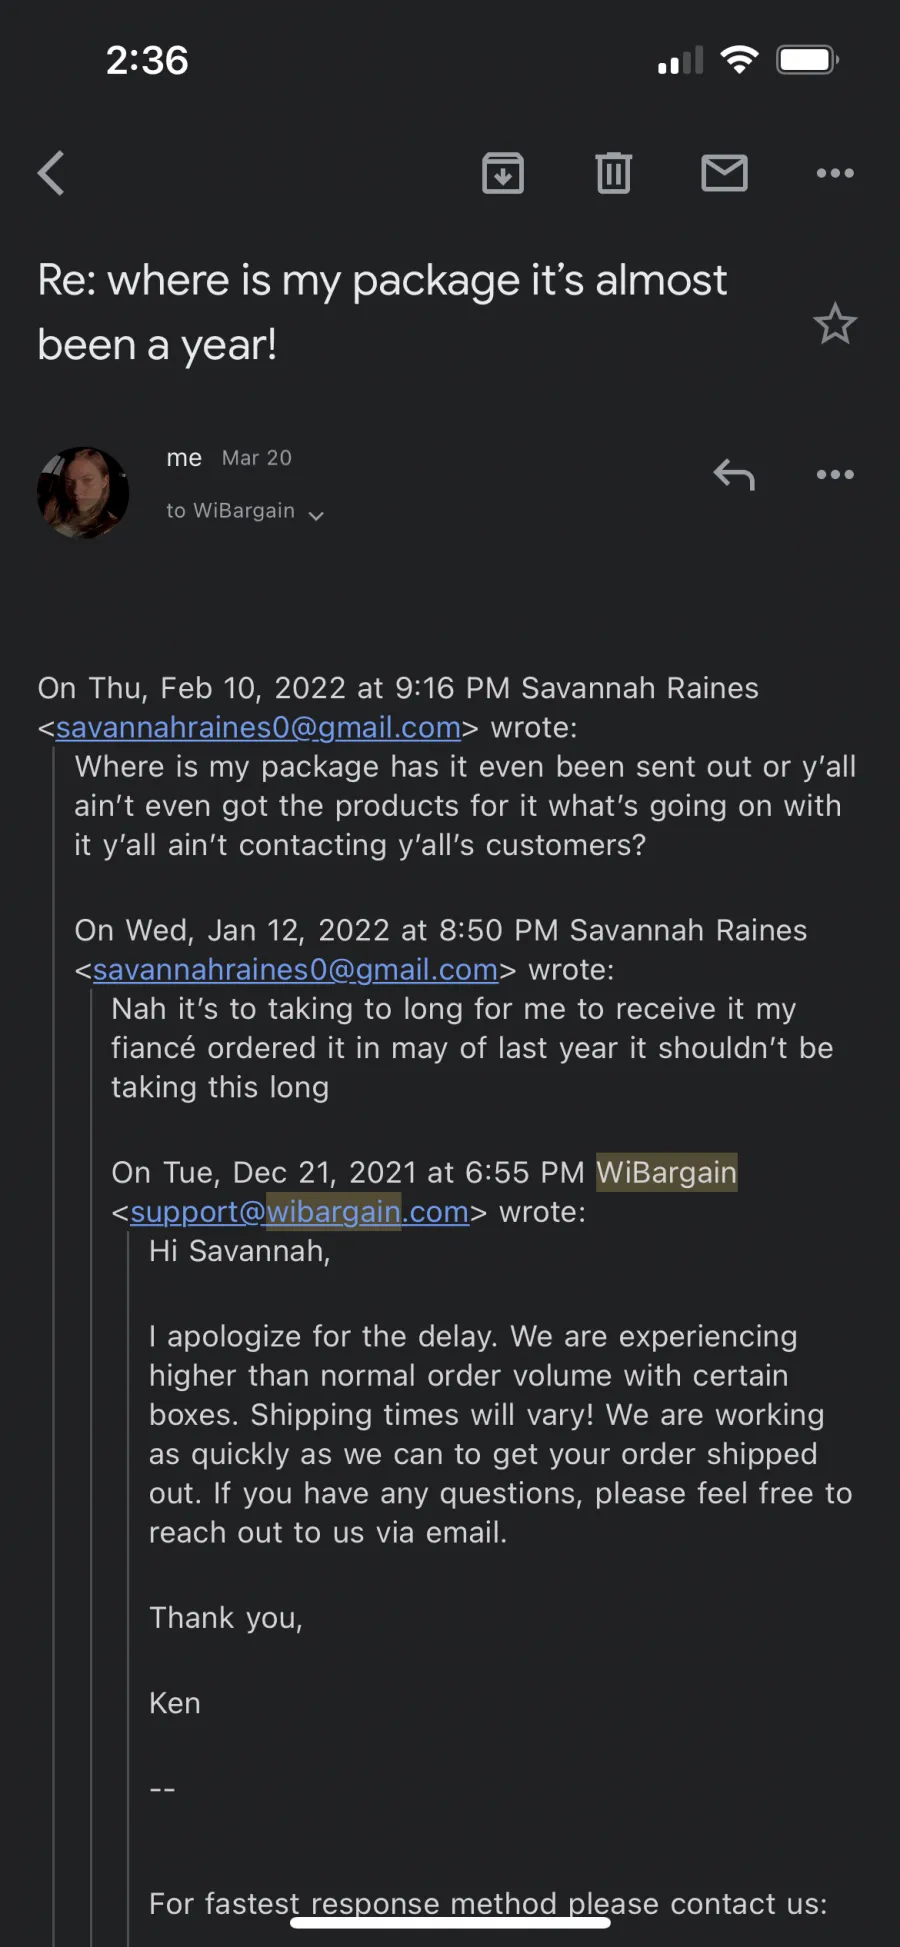900x1947 pixels.
Task: Tap the highlighted WiBargain search match
Action: click(x=666, y=1172)
